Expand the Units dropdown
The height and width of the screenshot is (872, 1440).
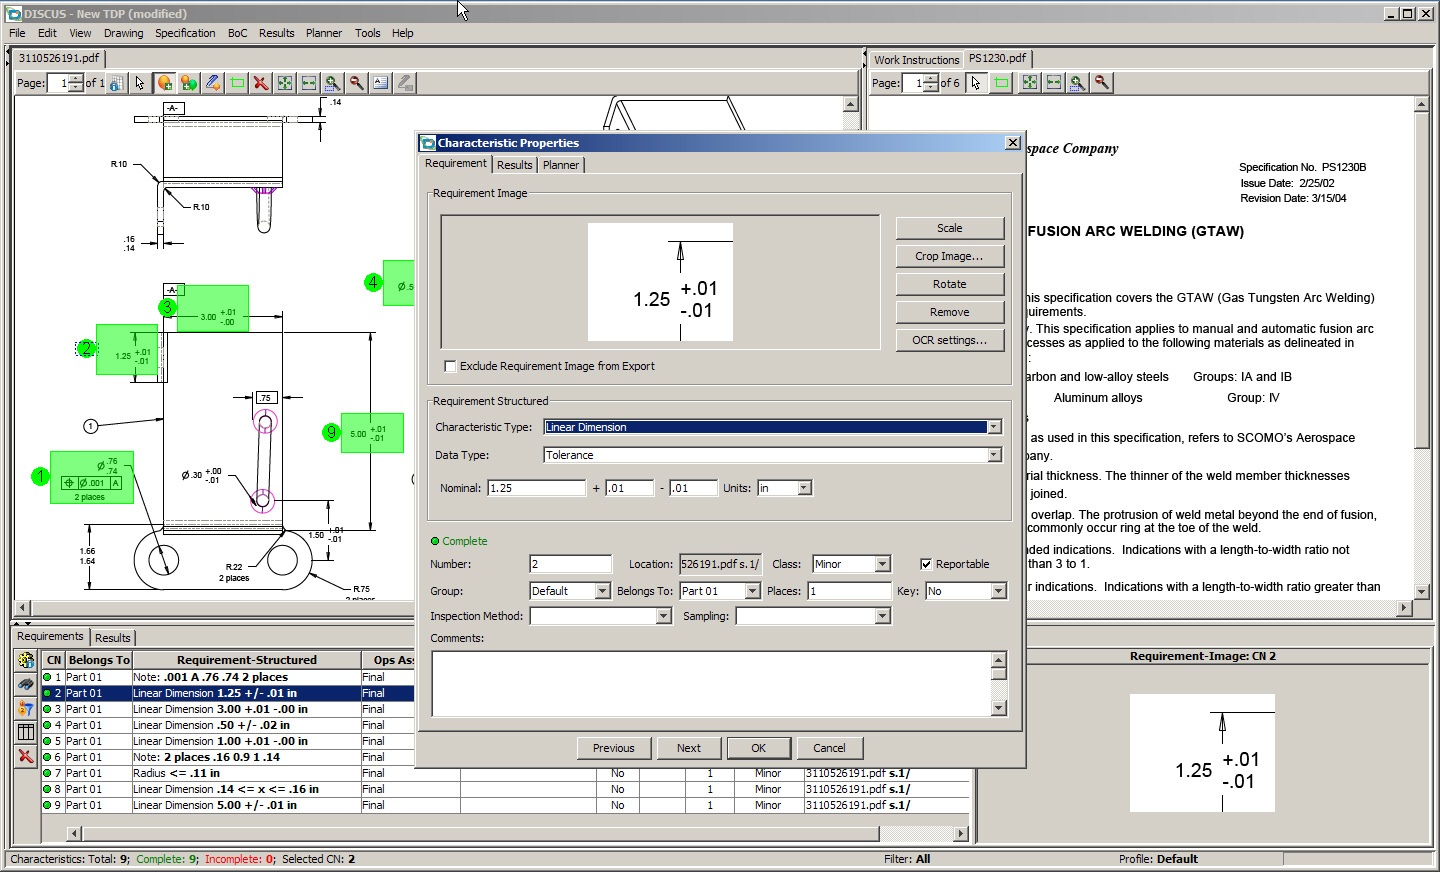804,488
